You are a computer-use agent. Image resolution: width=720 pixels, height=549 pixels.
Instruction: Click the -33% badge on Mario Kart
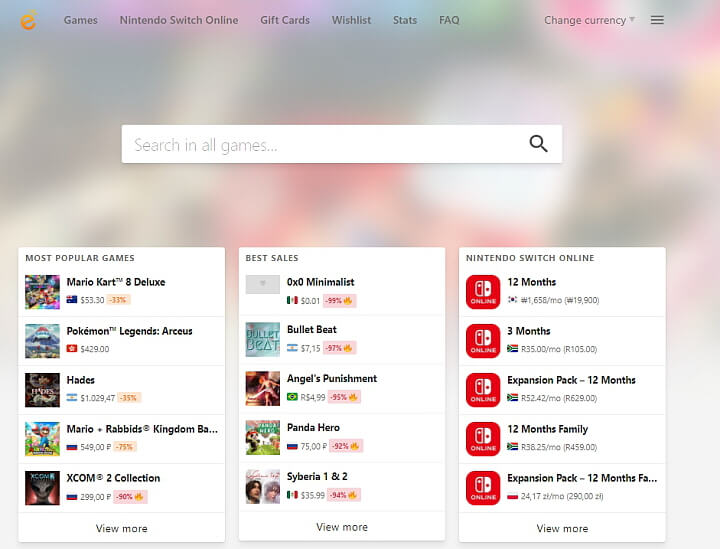118,300
